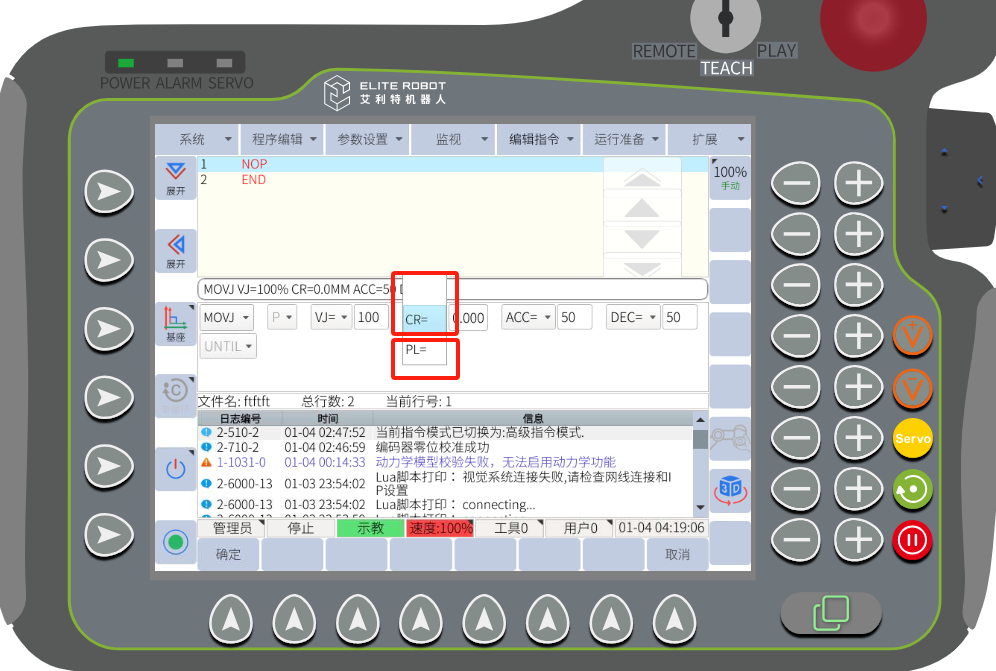Choose PL= from the open dropdown list
The image size is (996, 671).
(418, 350)
